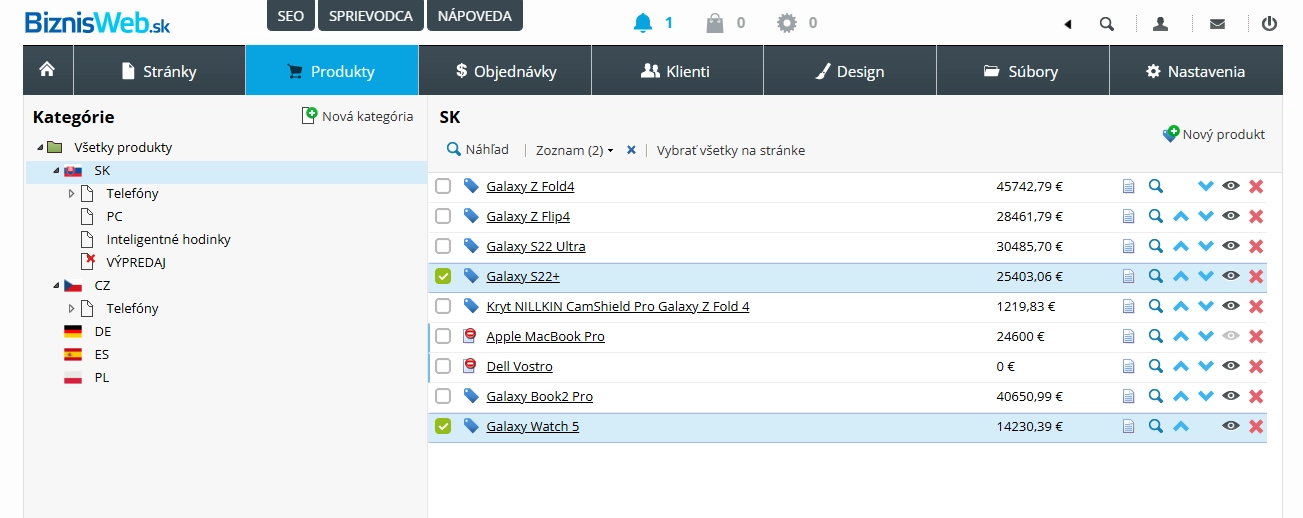The height and width of the screenshot is (518, 1303).
Task: Move Galaxy Z Flip4 down
Action: click(x=1205, y=216)
